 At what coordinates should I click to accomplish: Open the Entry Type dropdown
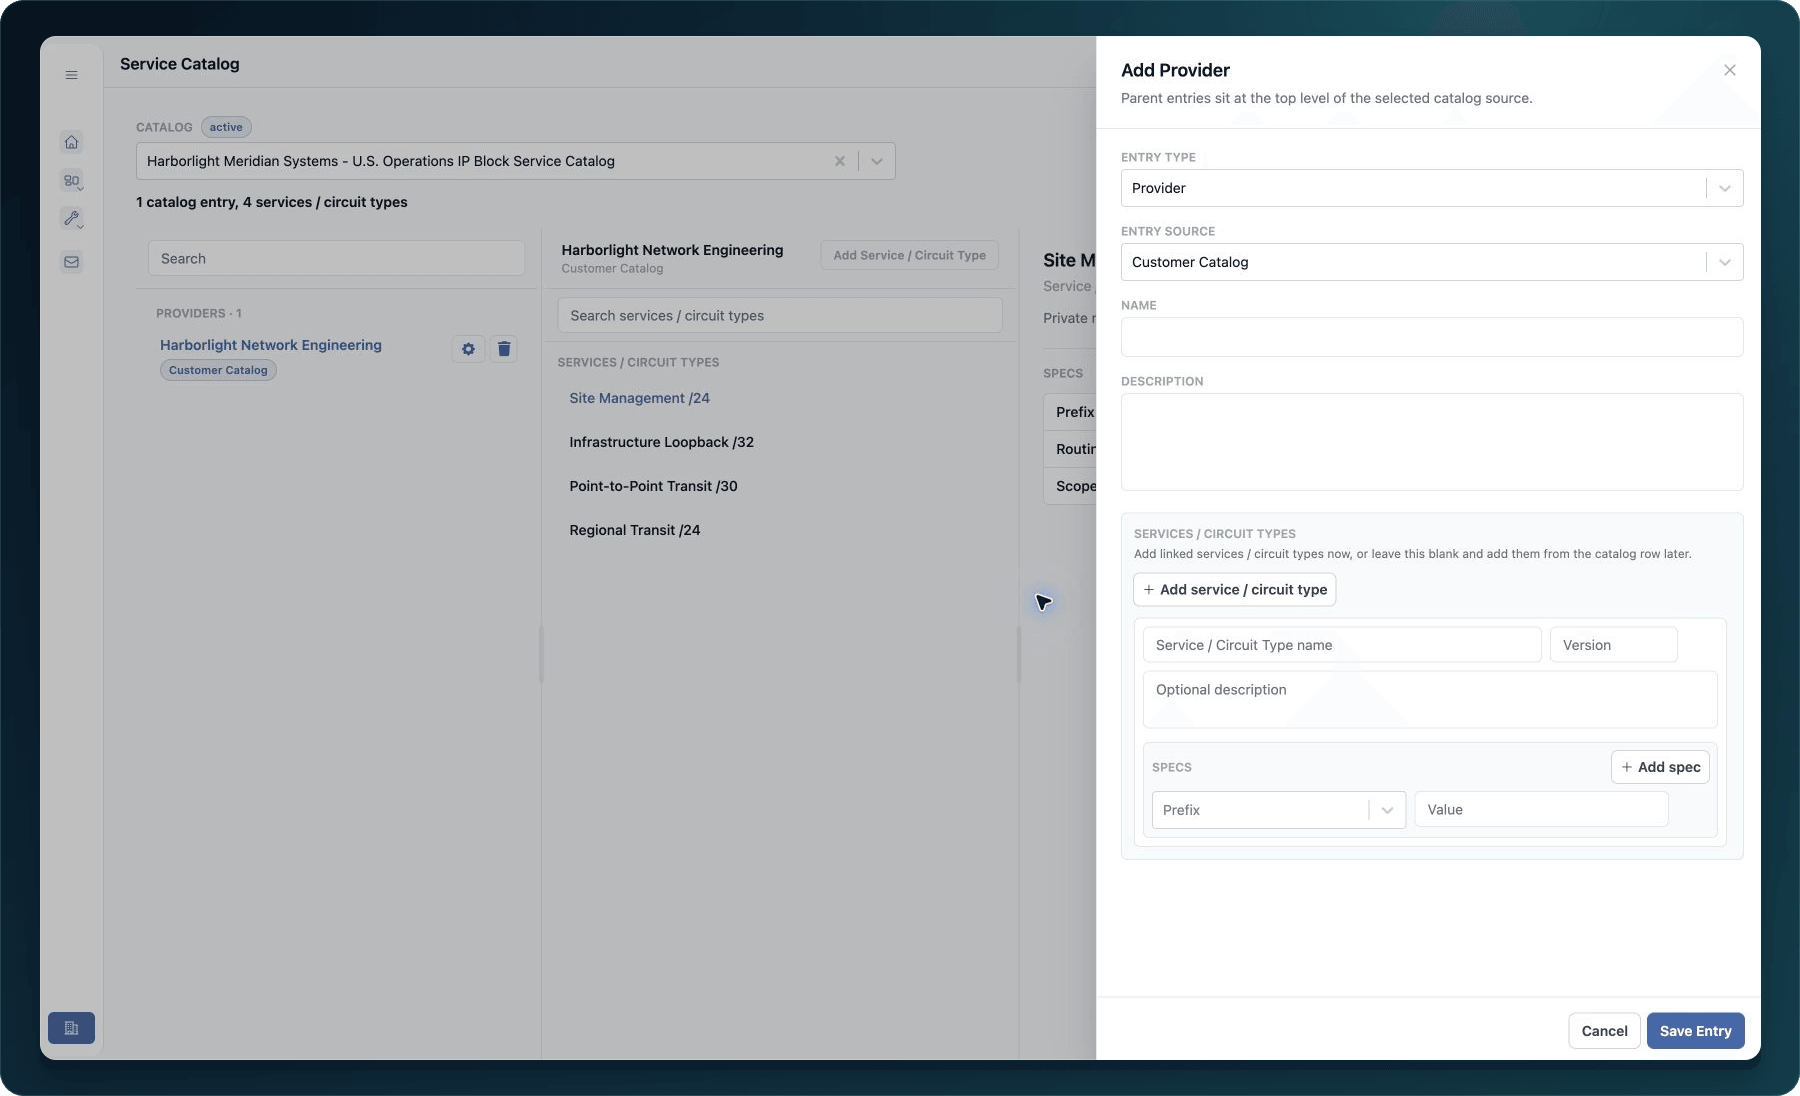click(x=1432, y=188)
